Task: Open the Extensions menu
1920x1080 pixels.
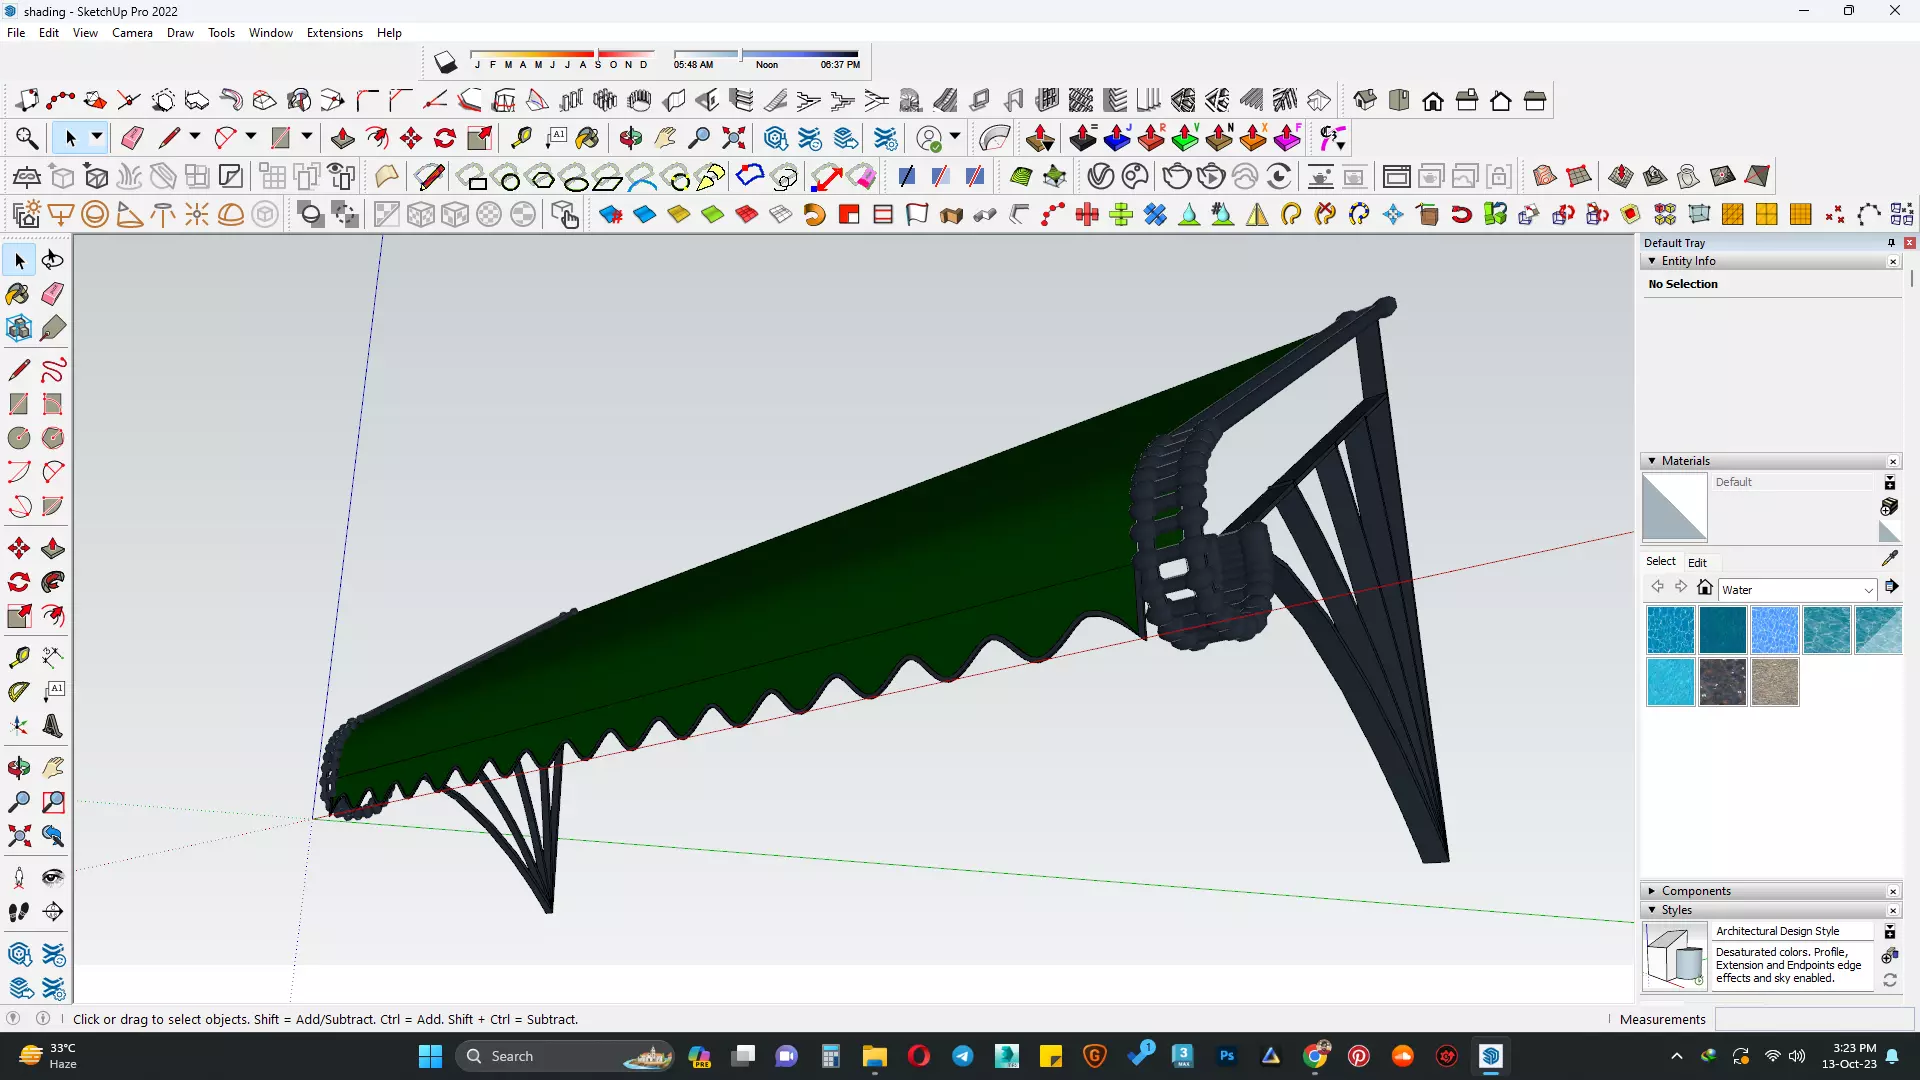Action: click(x=334, y=33)
